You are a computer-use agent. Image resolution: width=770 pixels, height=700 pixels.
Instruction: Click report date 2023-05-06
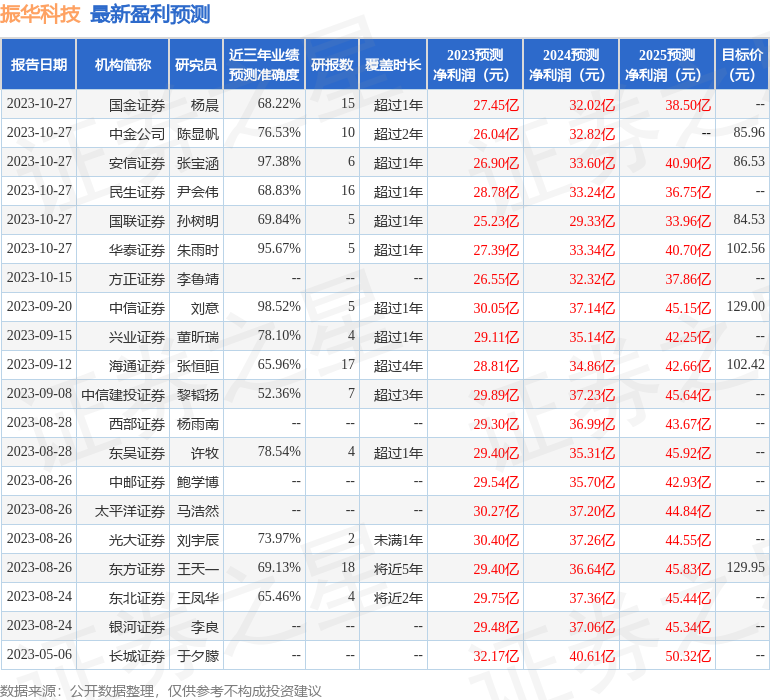(39, 654)
